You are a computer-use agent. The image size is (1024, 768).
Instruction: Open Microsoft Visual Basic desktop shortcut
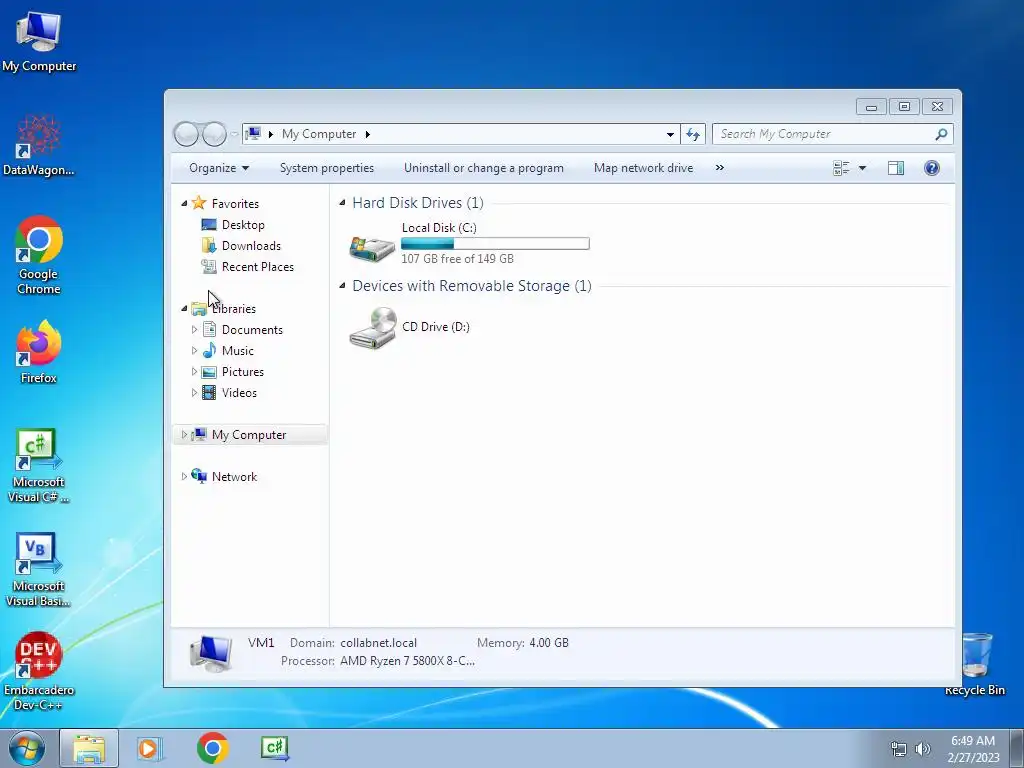(39, 569)
